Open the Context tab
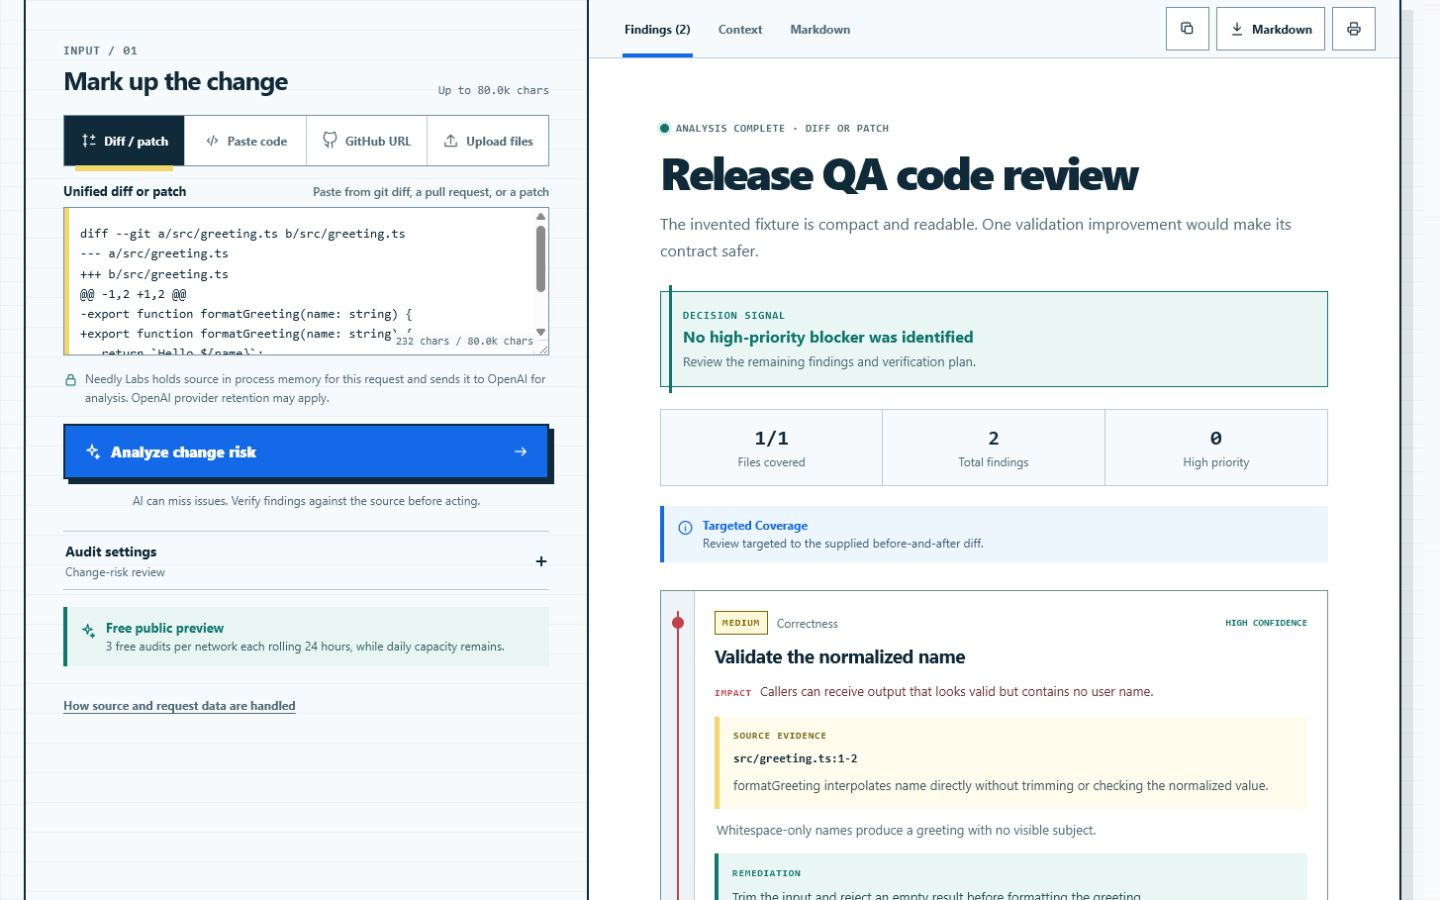1440x900 pixels. [740, 30]
